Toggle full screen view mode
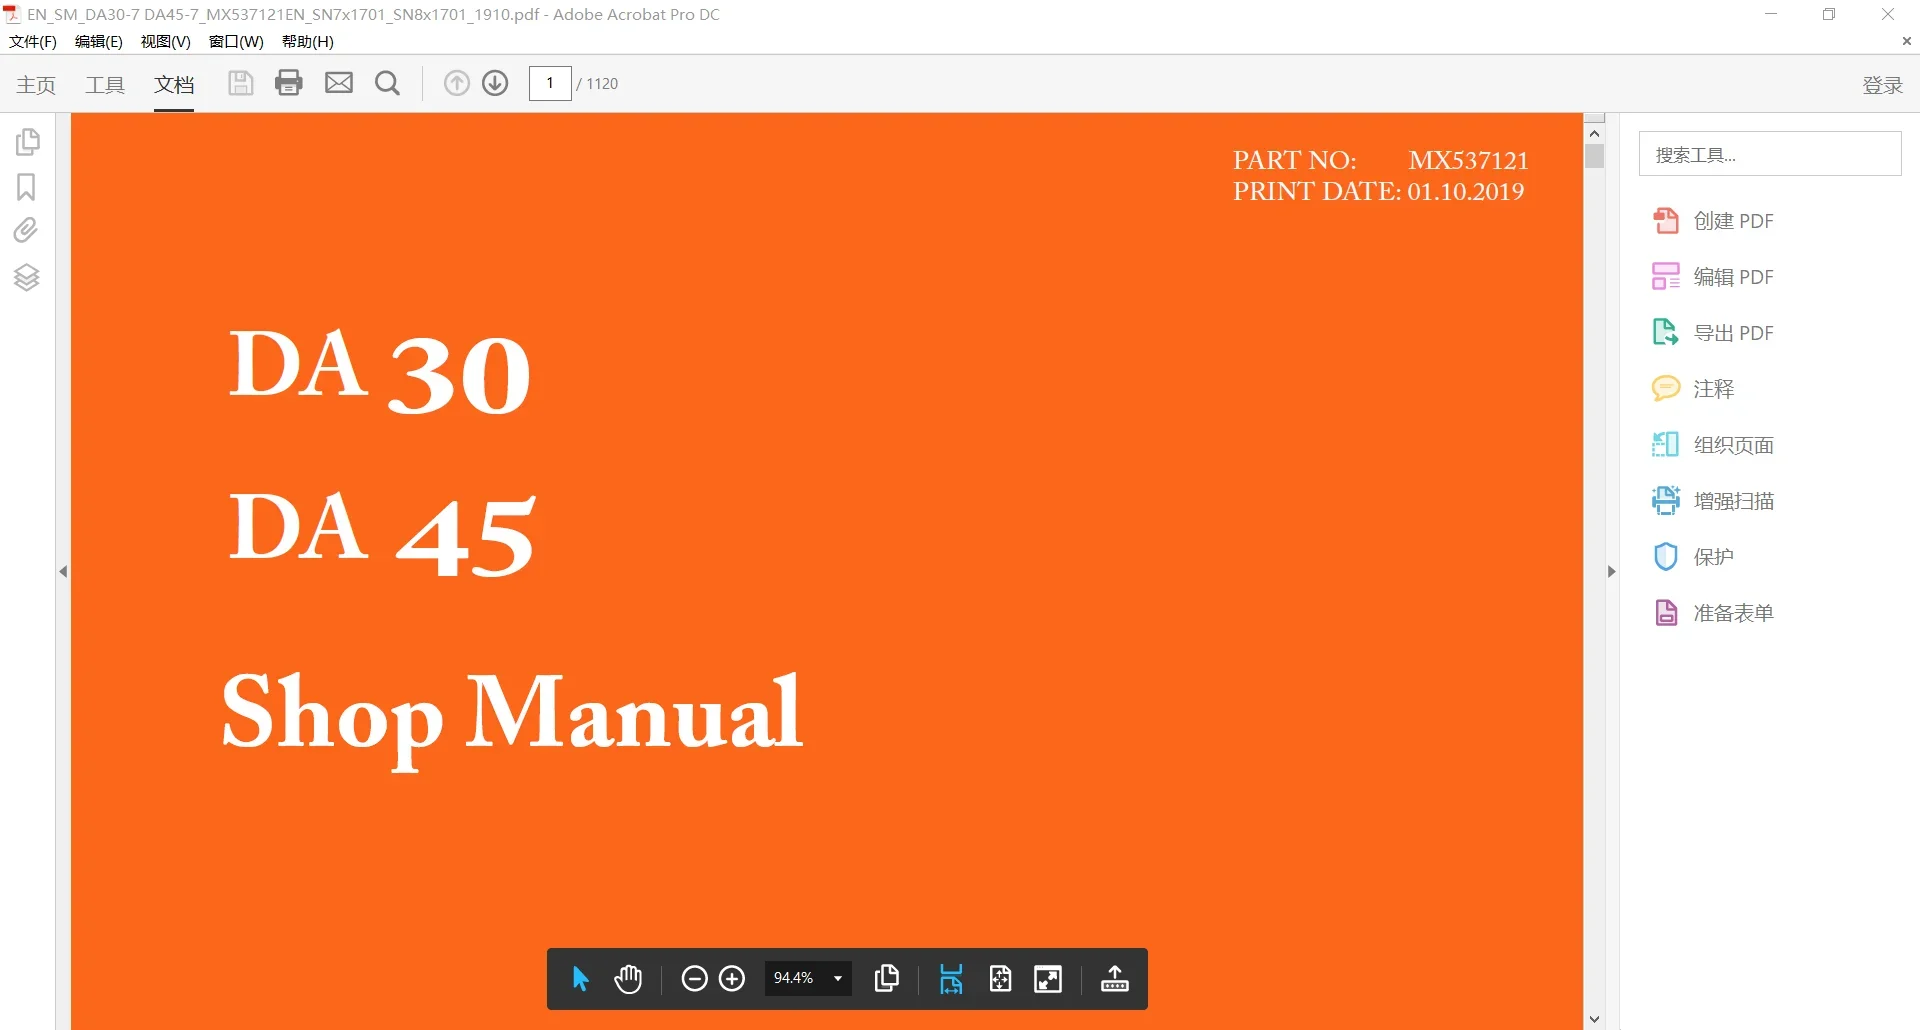1920x1030 pixels. (1048, 979)
